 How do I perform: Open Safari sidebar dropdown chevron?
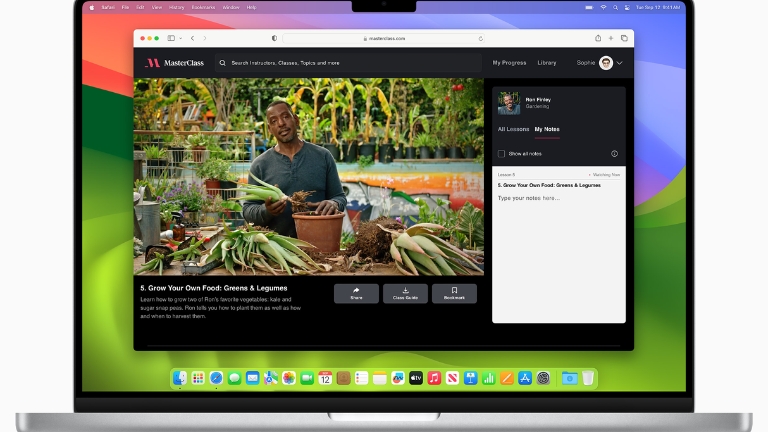181,38
